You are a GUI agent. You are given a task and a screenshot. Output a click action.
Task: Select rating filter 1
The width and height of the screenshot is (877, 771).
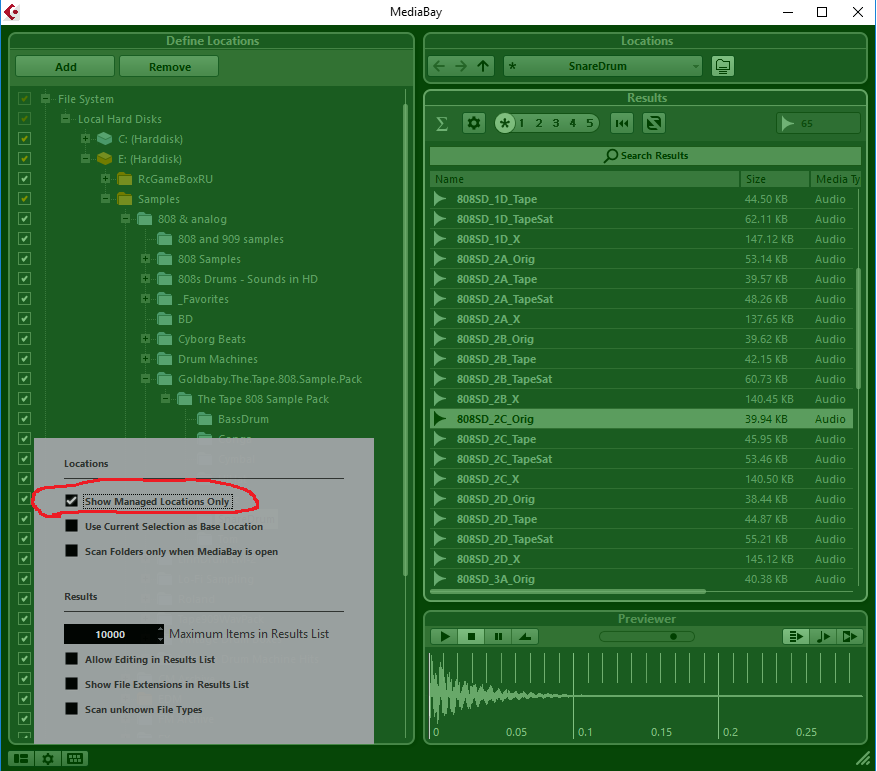pyautogui.click(x=521, y=123)
